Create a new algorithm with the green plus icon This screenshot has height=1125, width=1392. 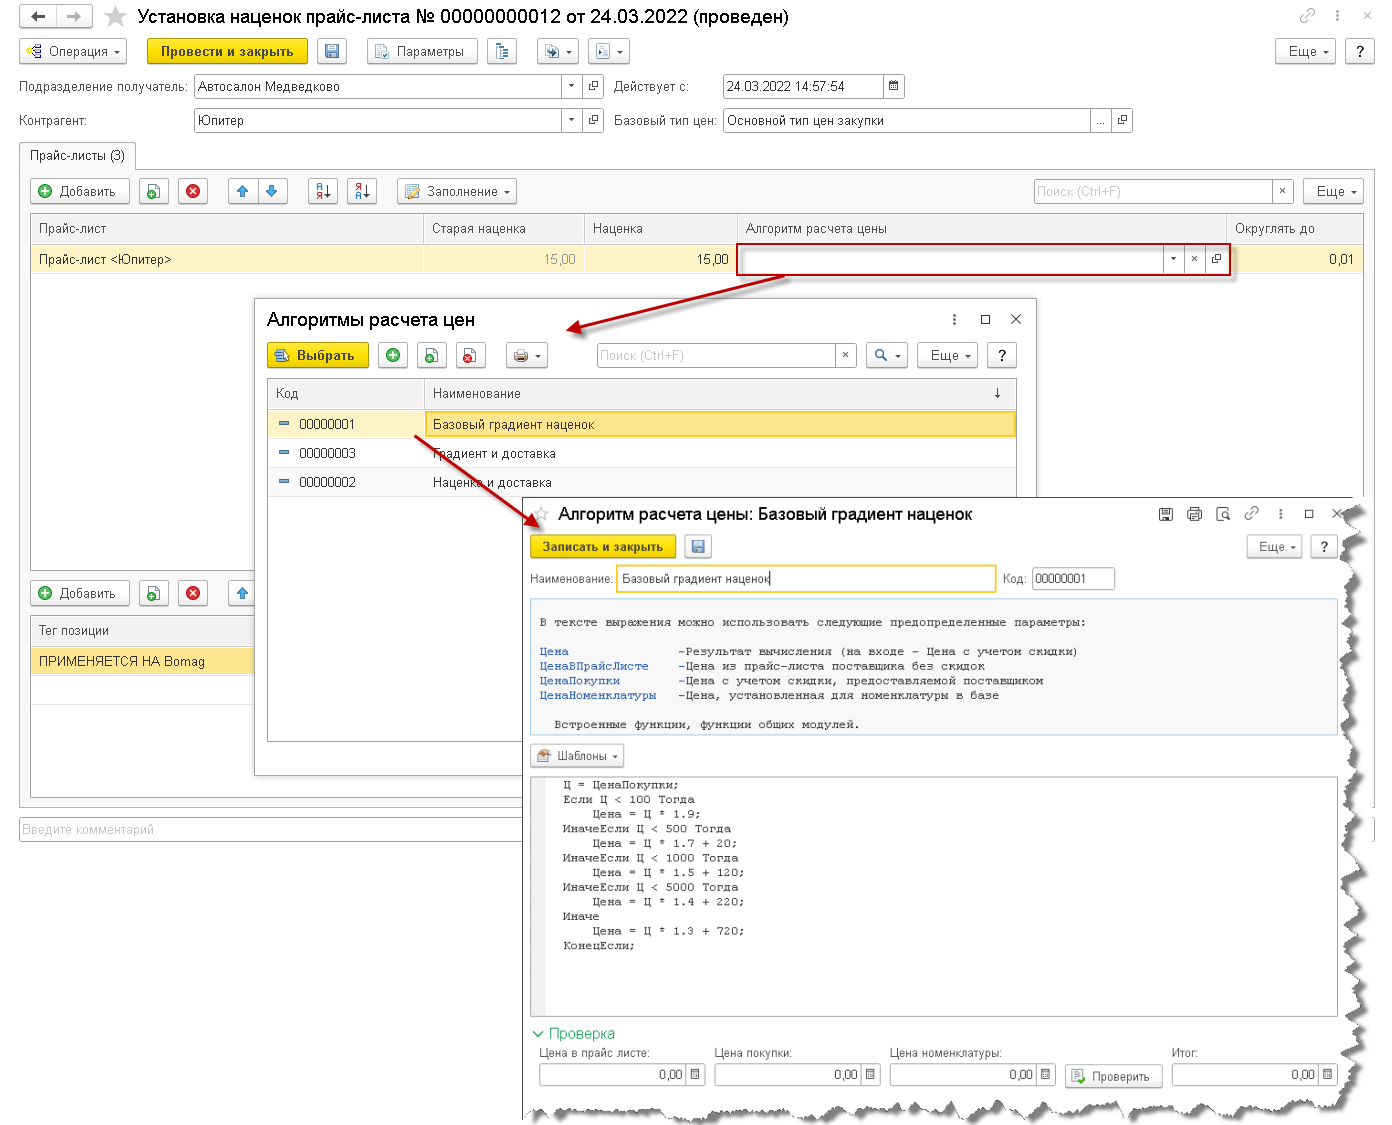pos(393,355)
